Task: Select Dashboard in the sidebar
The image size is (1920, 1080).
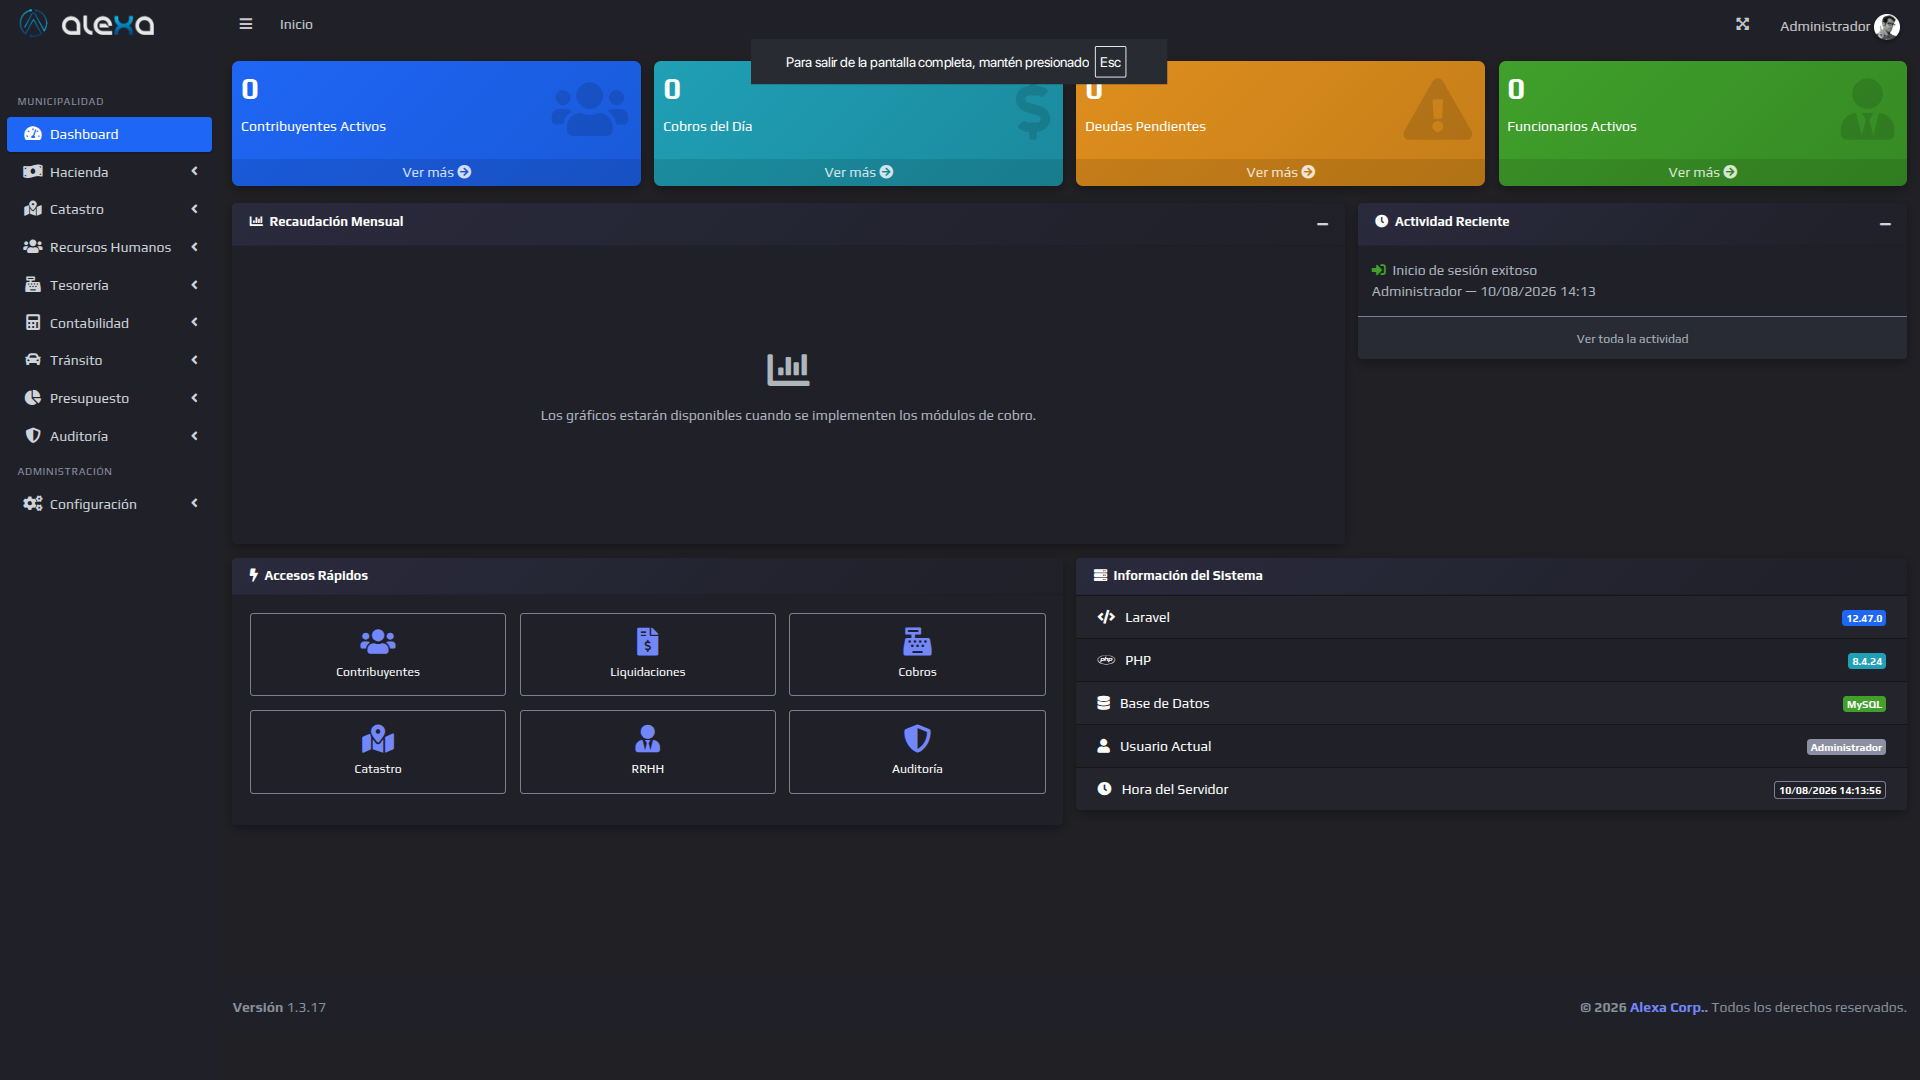Action: [109, 134]
